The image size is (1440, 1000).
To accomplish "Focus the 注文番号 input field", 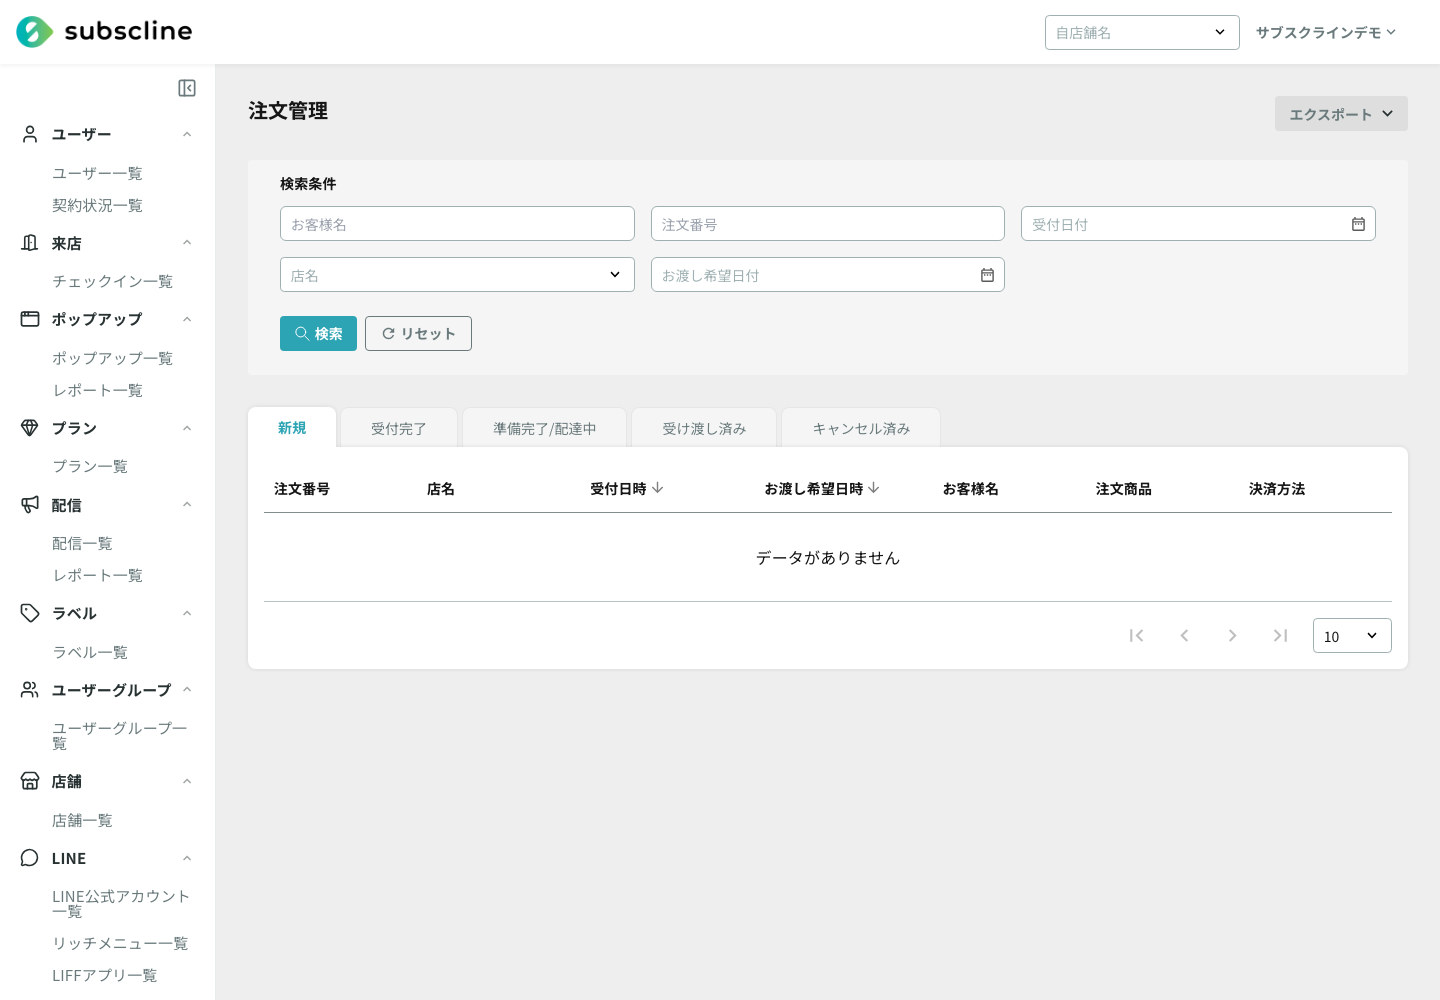I will (x=827, y=224).
